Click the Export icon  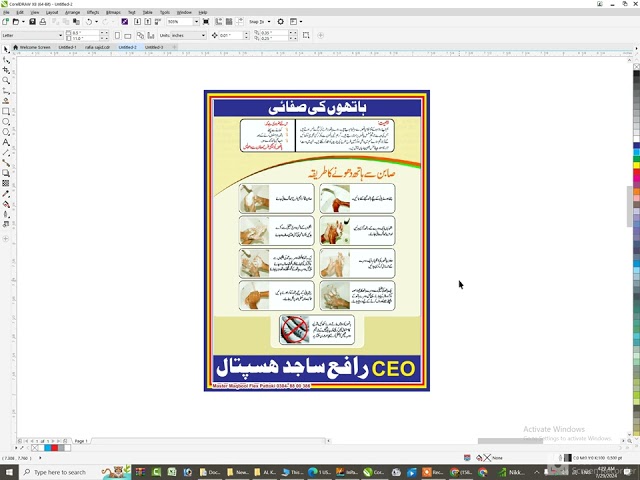click(x=148, y=22)
